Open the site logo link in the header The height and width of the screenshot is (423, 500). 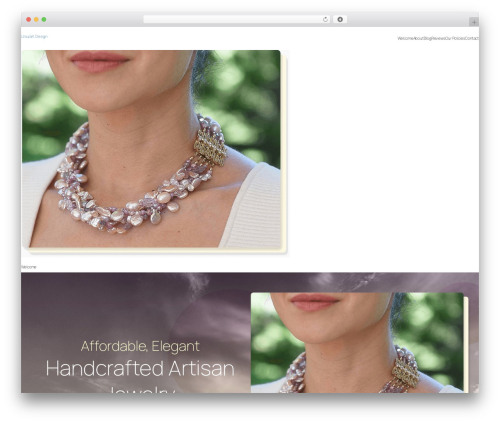34,36
